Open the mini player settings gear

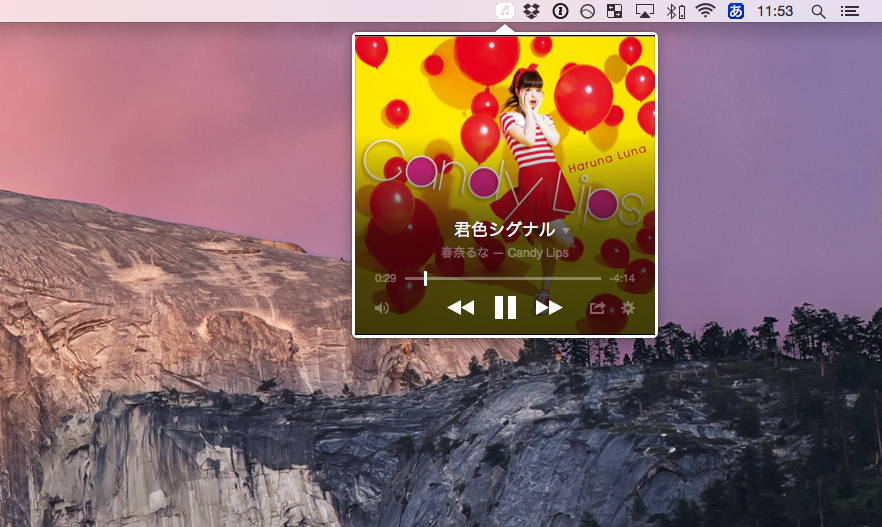[x=628, y=308]
